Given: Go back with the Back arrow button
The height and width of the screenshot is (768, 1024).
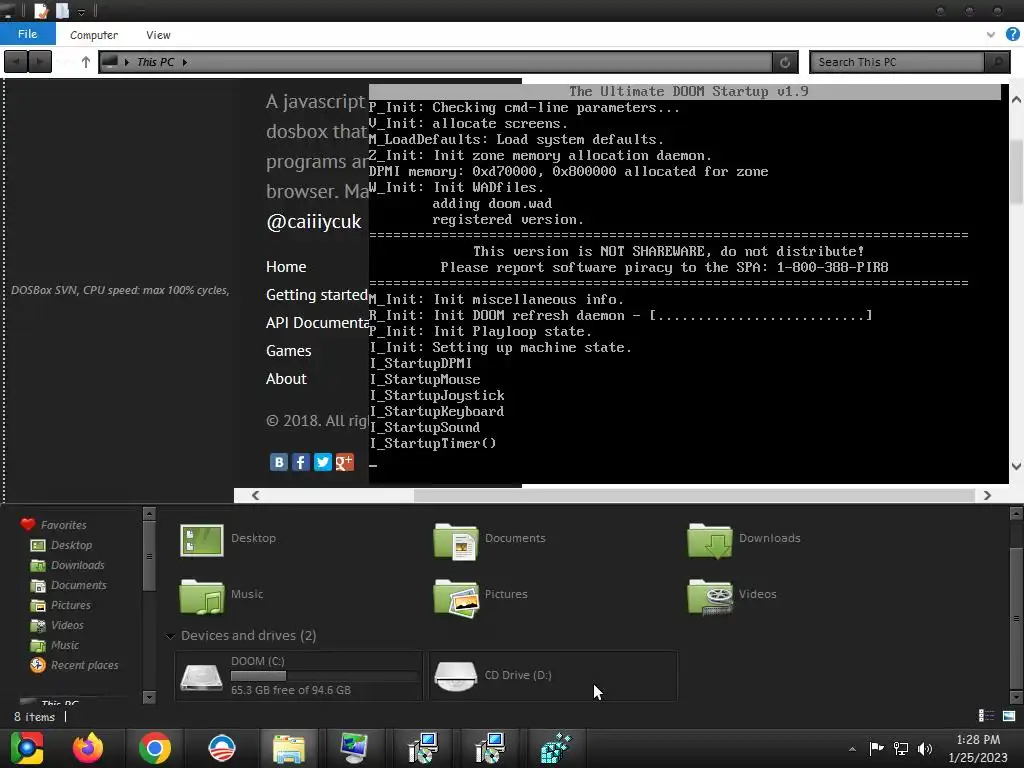Looking at the screenshot, I should [x=16, y=62].
